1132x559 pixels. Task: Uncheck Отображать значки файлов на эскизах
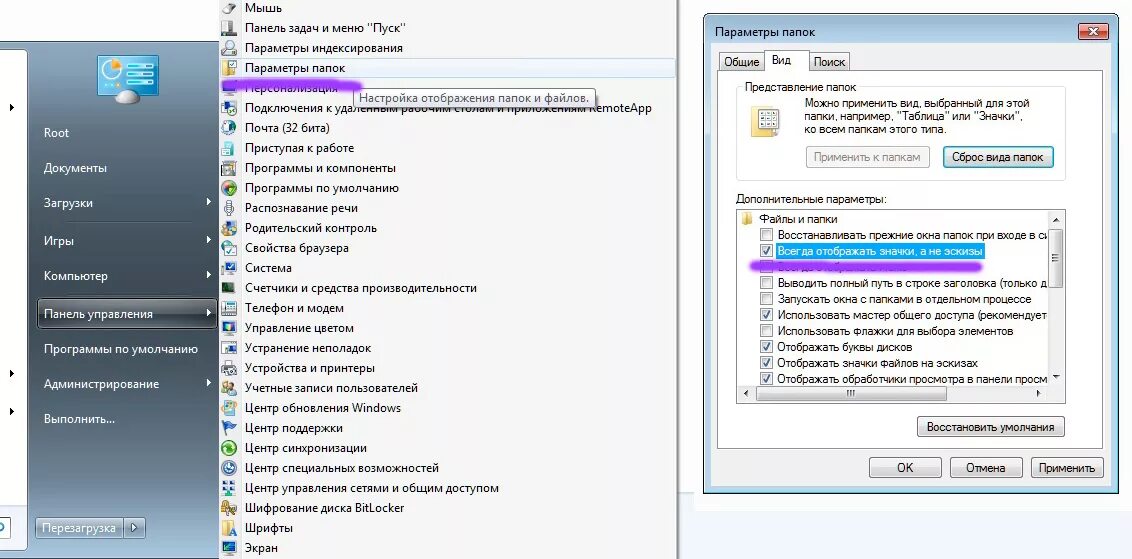(x=767, y=363)
